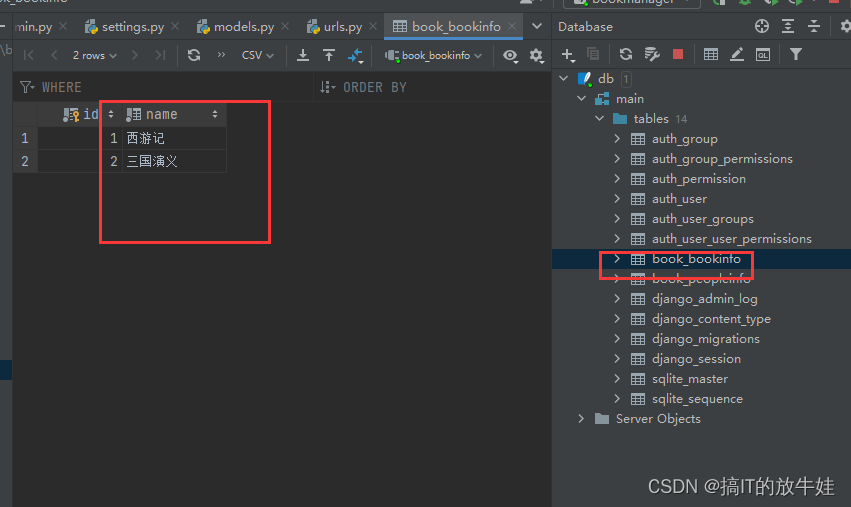Image resolution: width=851 pixels, height=507 pixels.
Task: Select the book_bookinfo table in tree
Action: click(696, 259)
